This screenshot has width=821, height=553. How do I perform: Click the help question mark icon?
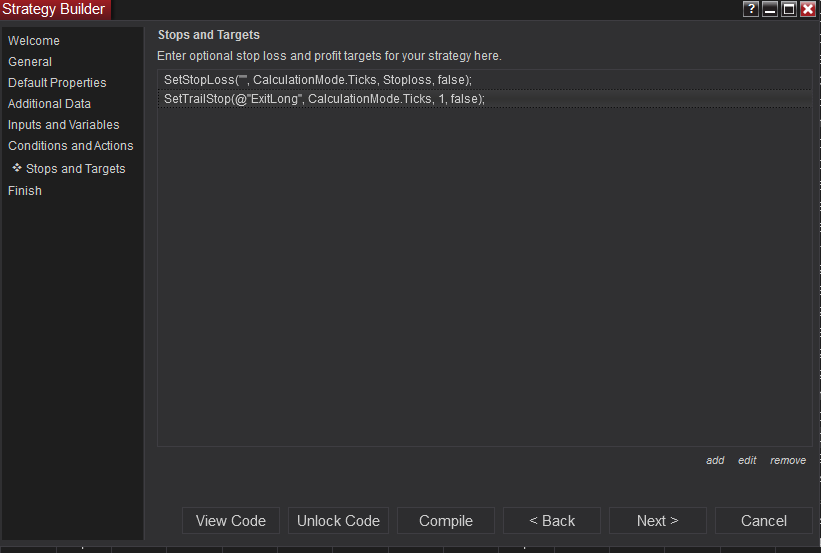(751, 9)
